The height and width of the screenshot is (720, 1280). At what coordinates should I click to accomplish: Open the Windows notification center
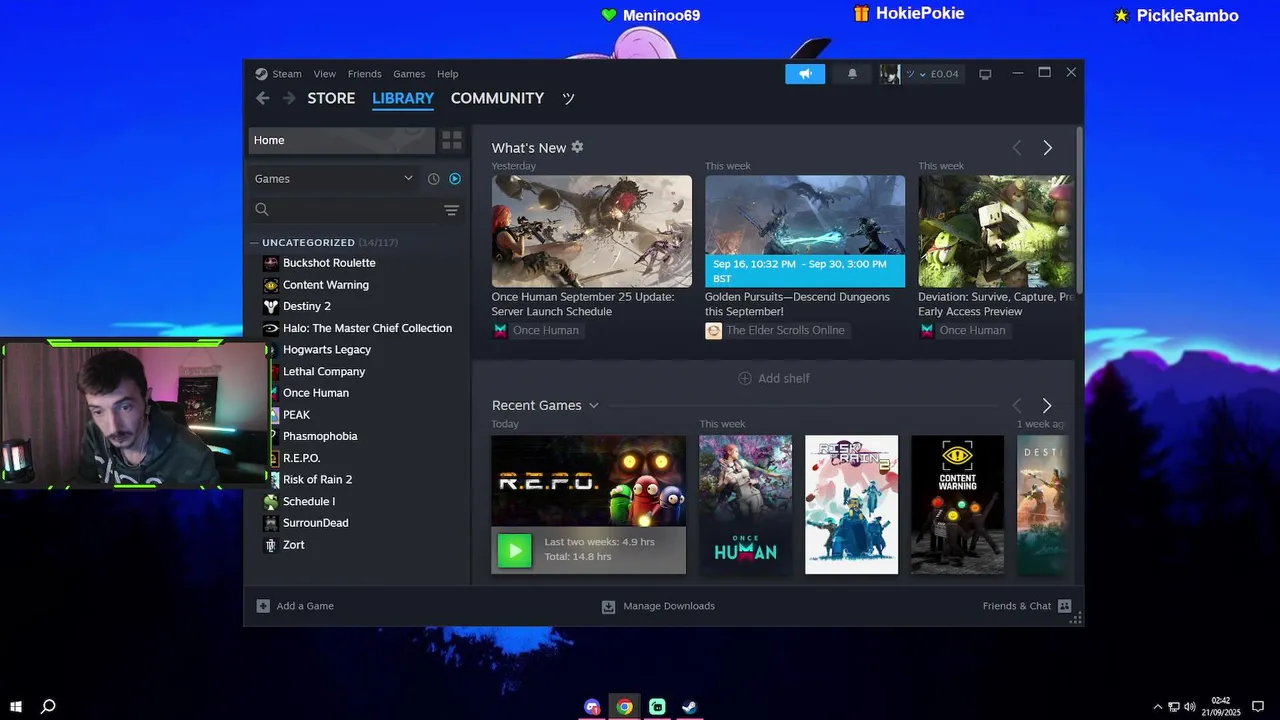click(x=1258, y=707)
